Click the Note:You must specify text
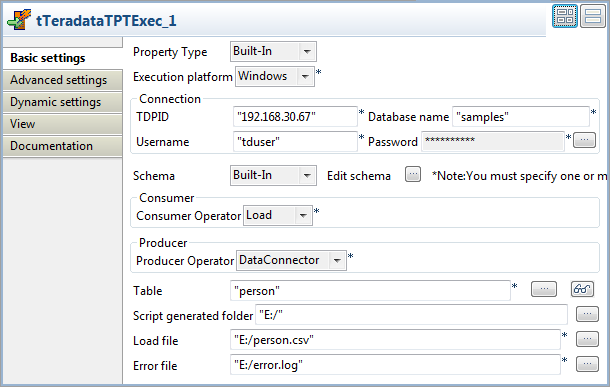610x387 pixels. click(519, 176)
